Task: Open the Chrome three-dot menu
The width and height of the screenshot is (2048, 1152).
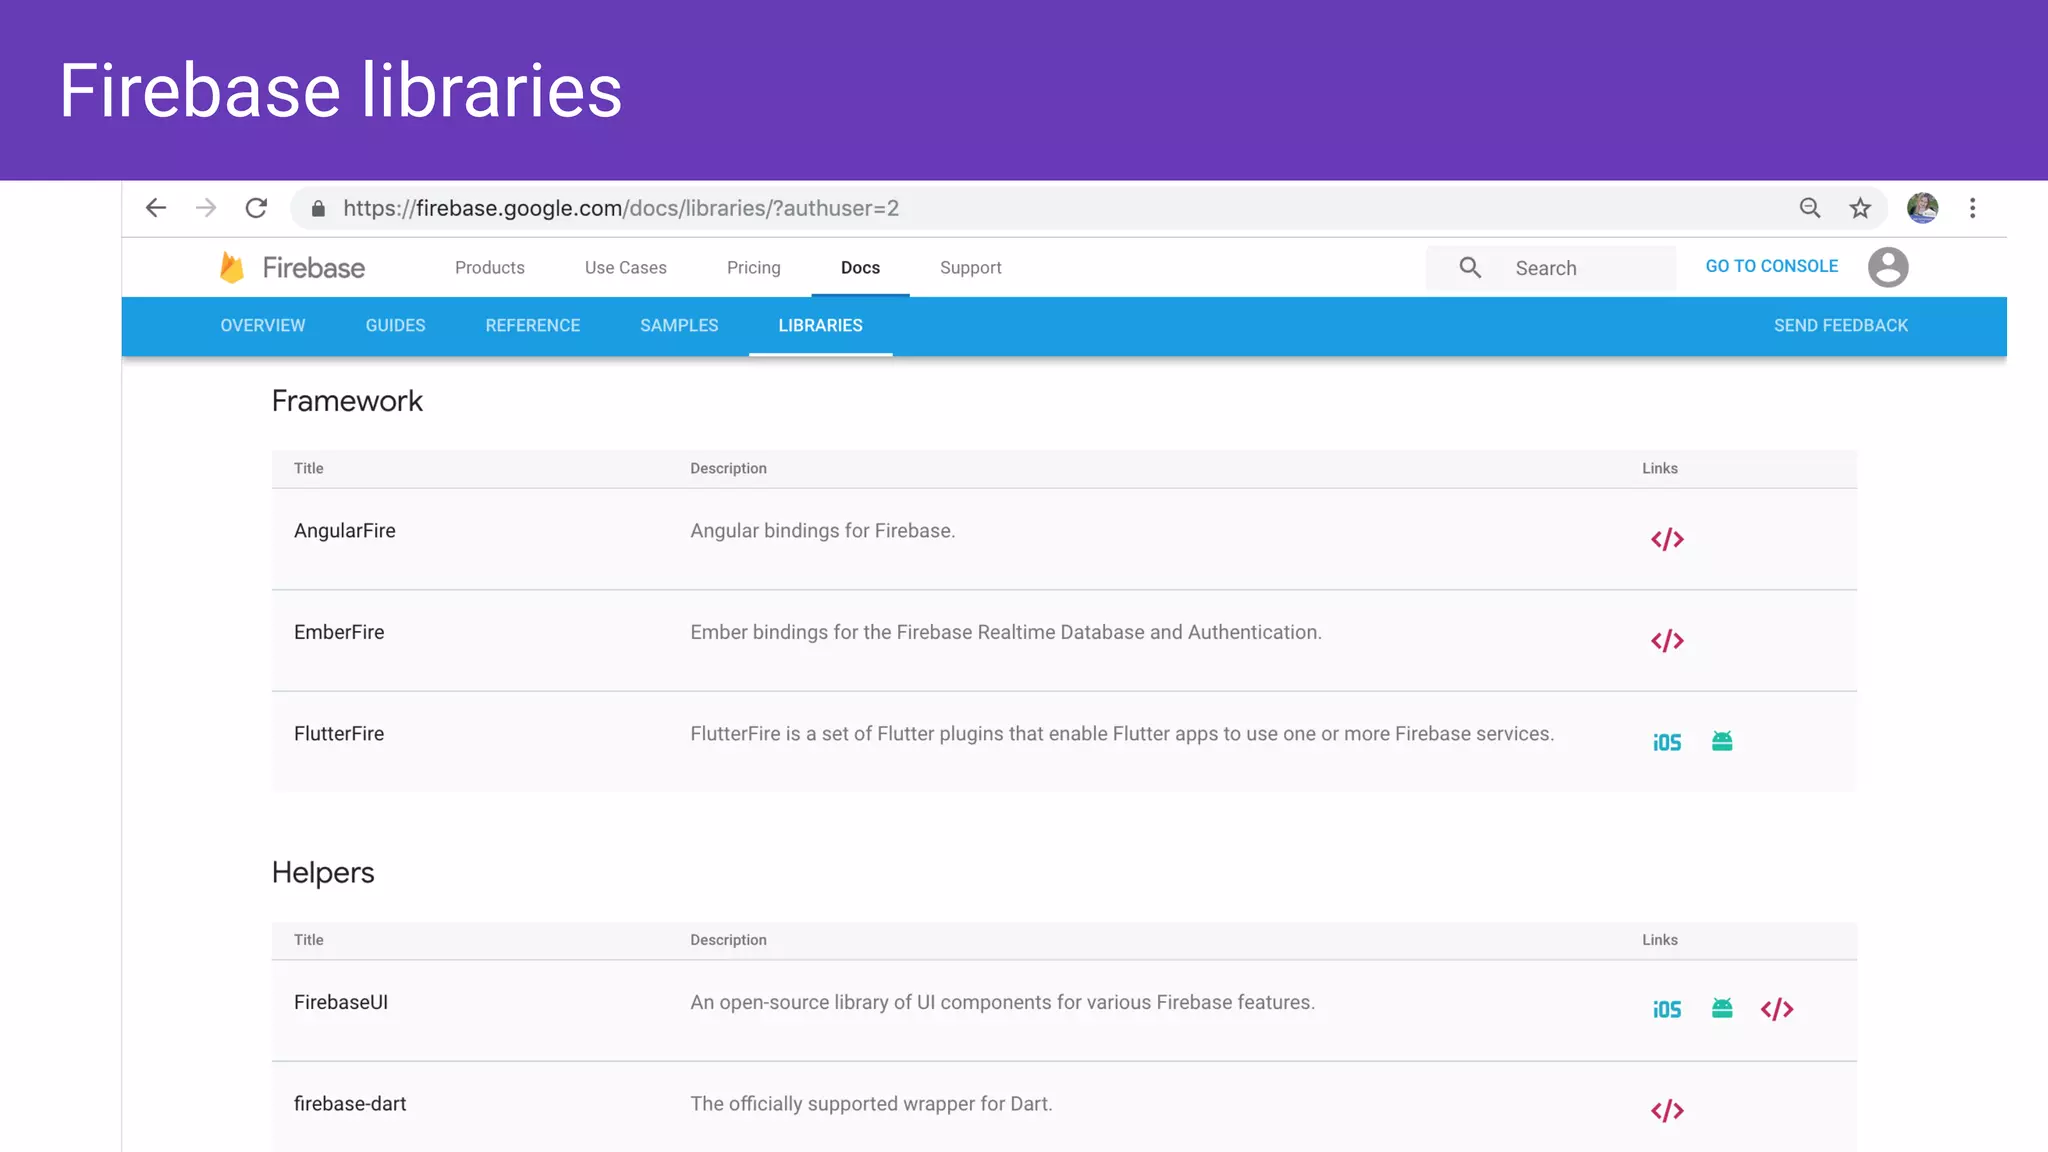Action: (1972, 208)
